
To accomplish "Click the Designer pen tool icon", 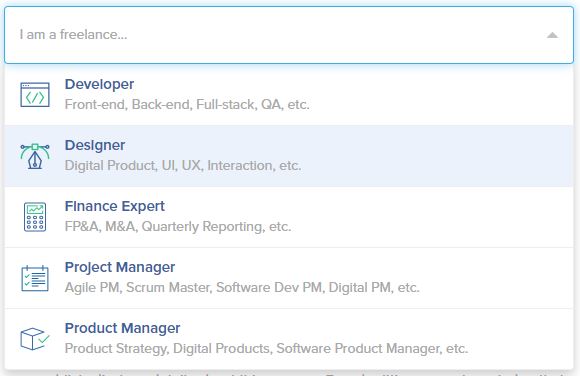I will [x=35, y=156].
